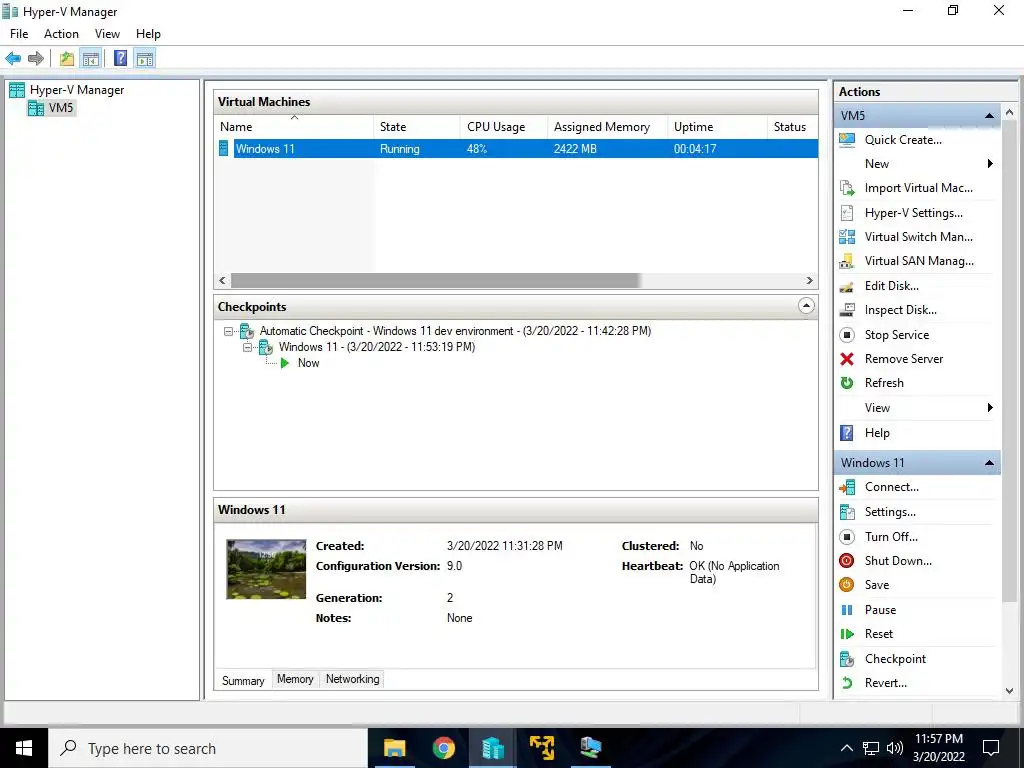Screen dimensions: 1024x768
Task: Sort by CPU Usage column header
Action: point(504,127)
